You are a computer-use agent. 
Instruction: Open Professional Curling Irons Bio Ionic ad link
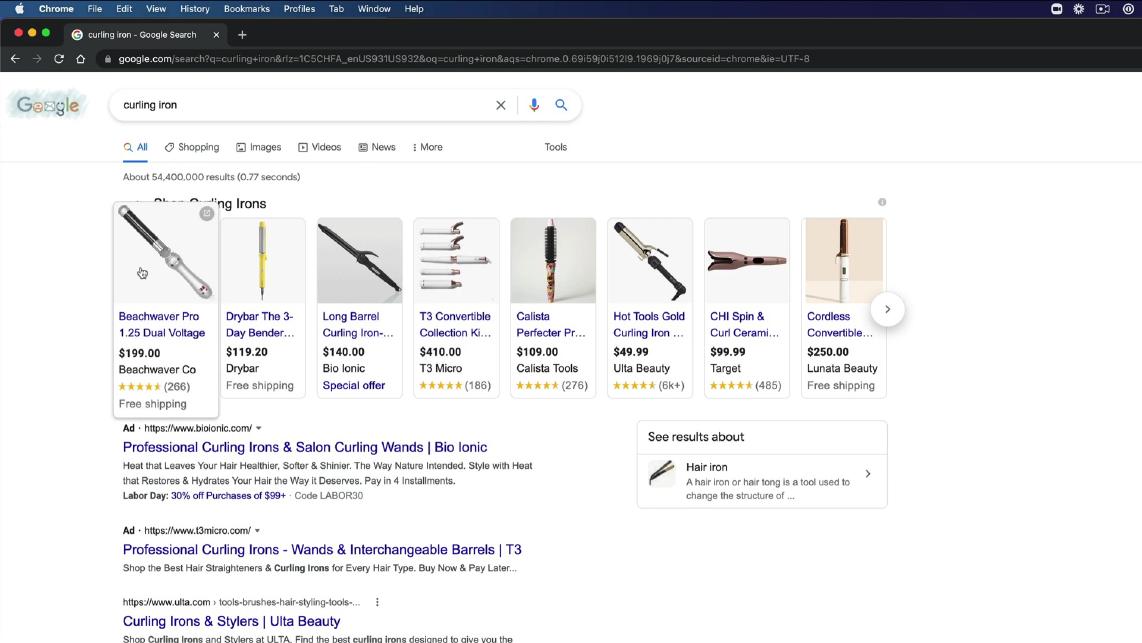pos(305,447)
